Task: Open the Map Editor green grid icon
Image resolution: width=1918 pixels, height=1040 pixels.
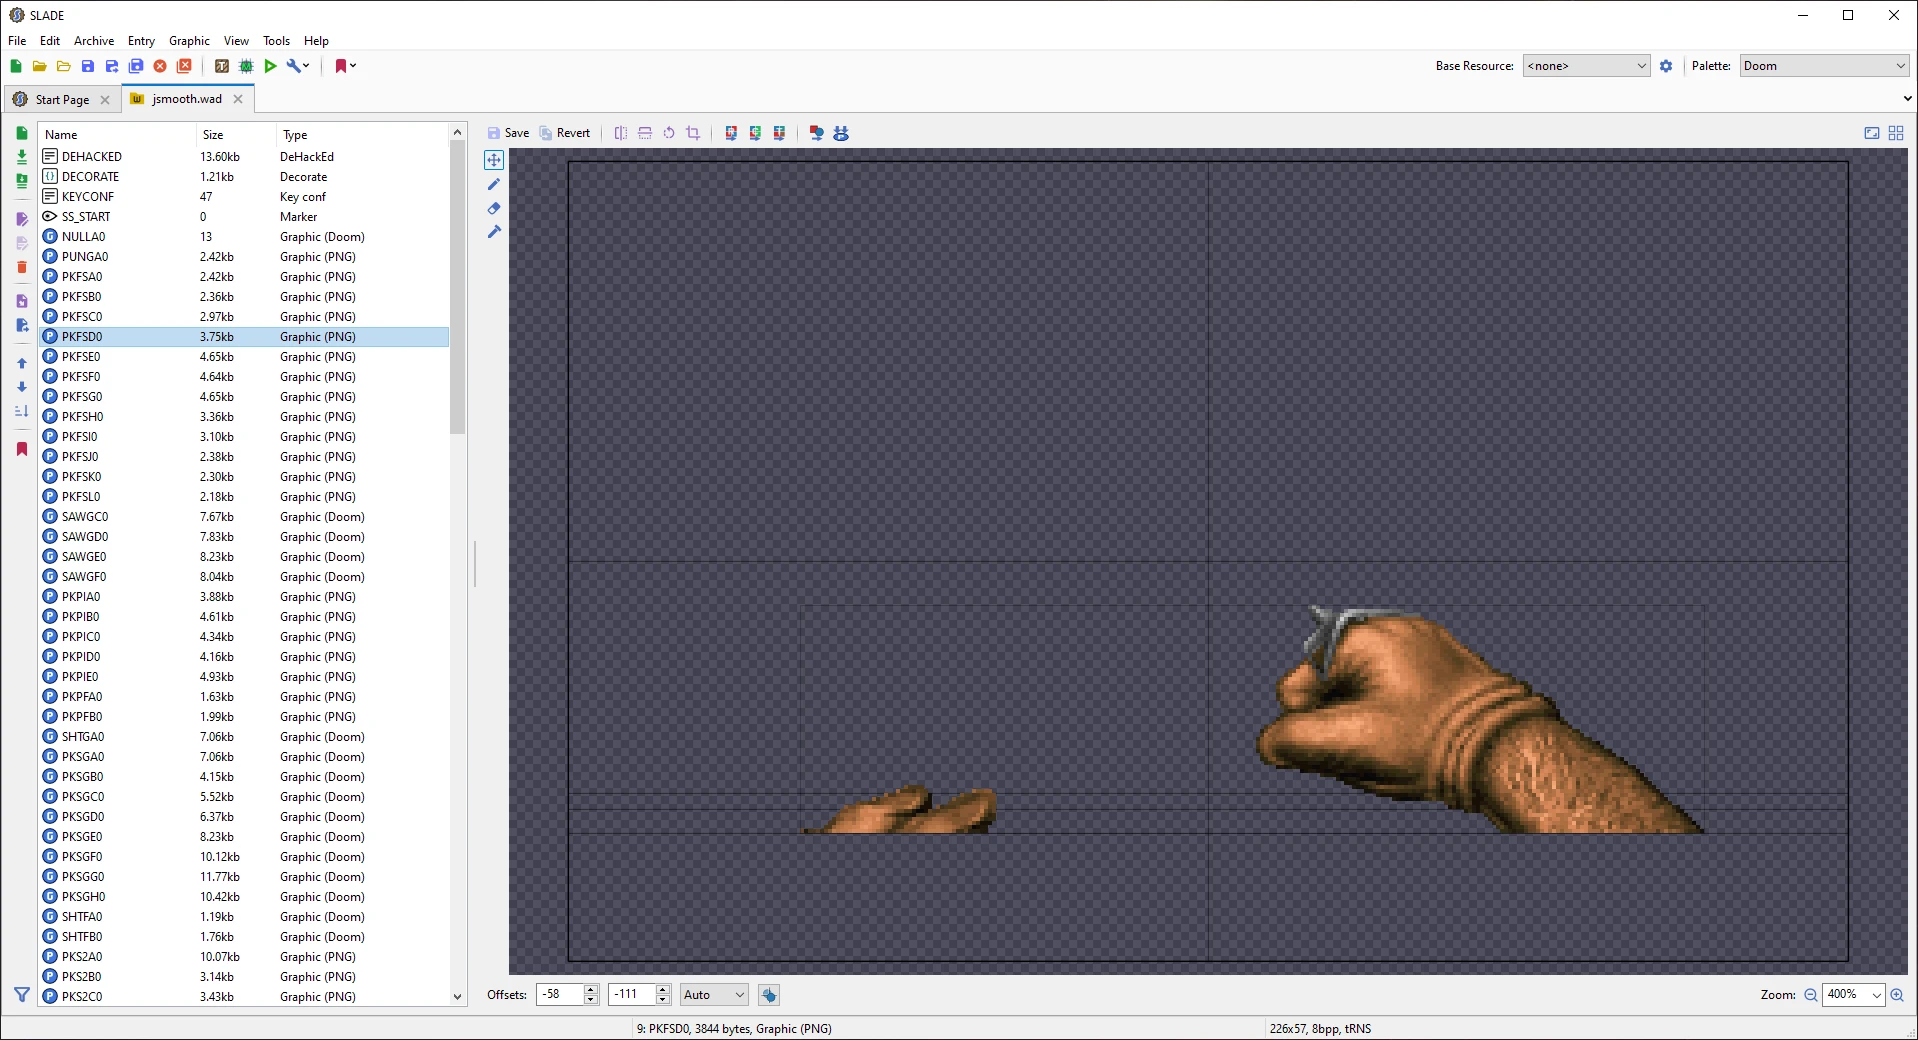Action: (x=246, y=66)
